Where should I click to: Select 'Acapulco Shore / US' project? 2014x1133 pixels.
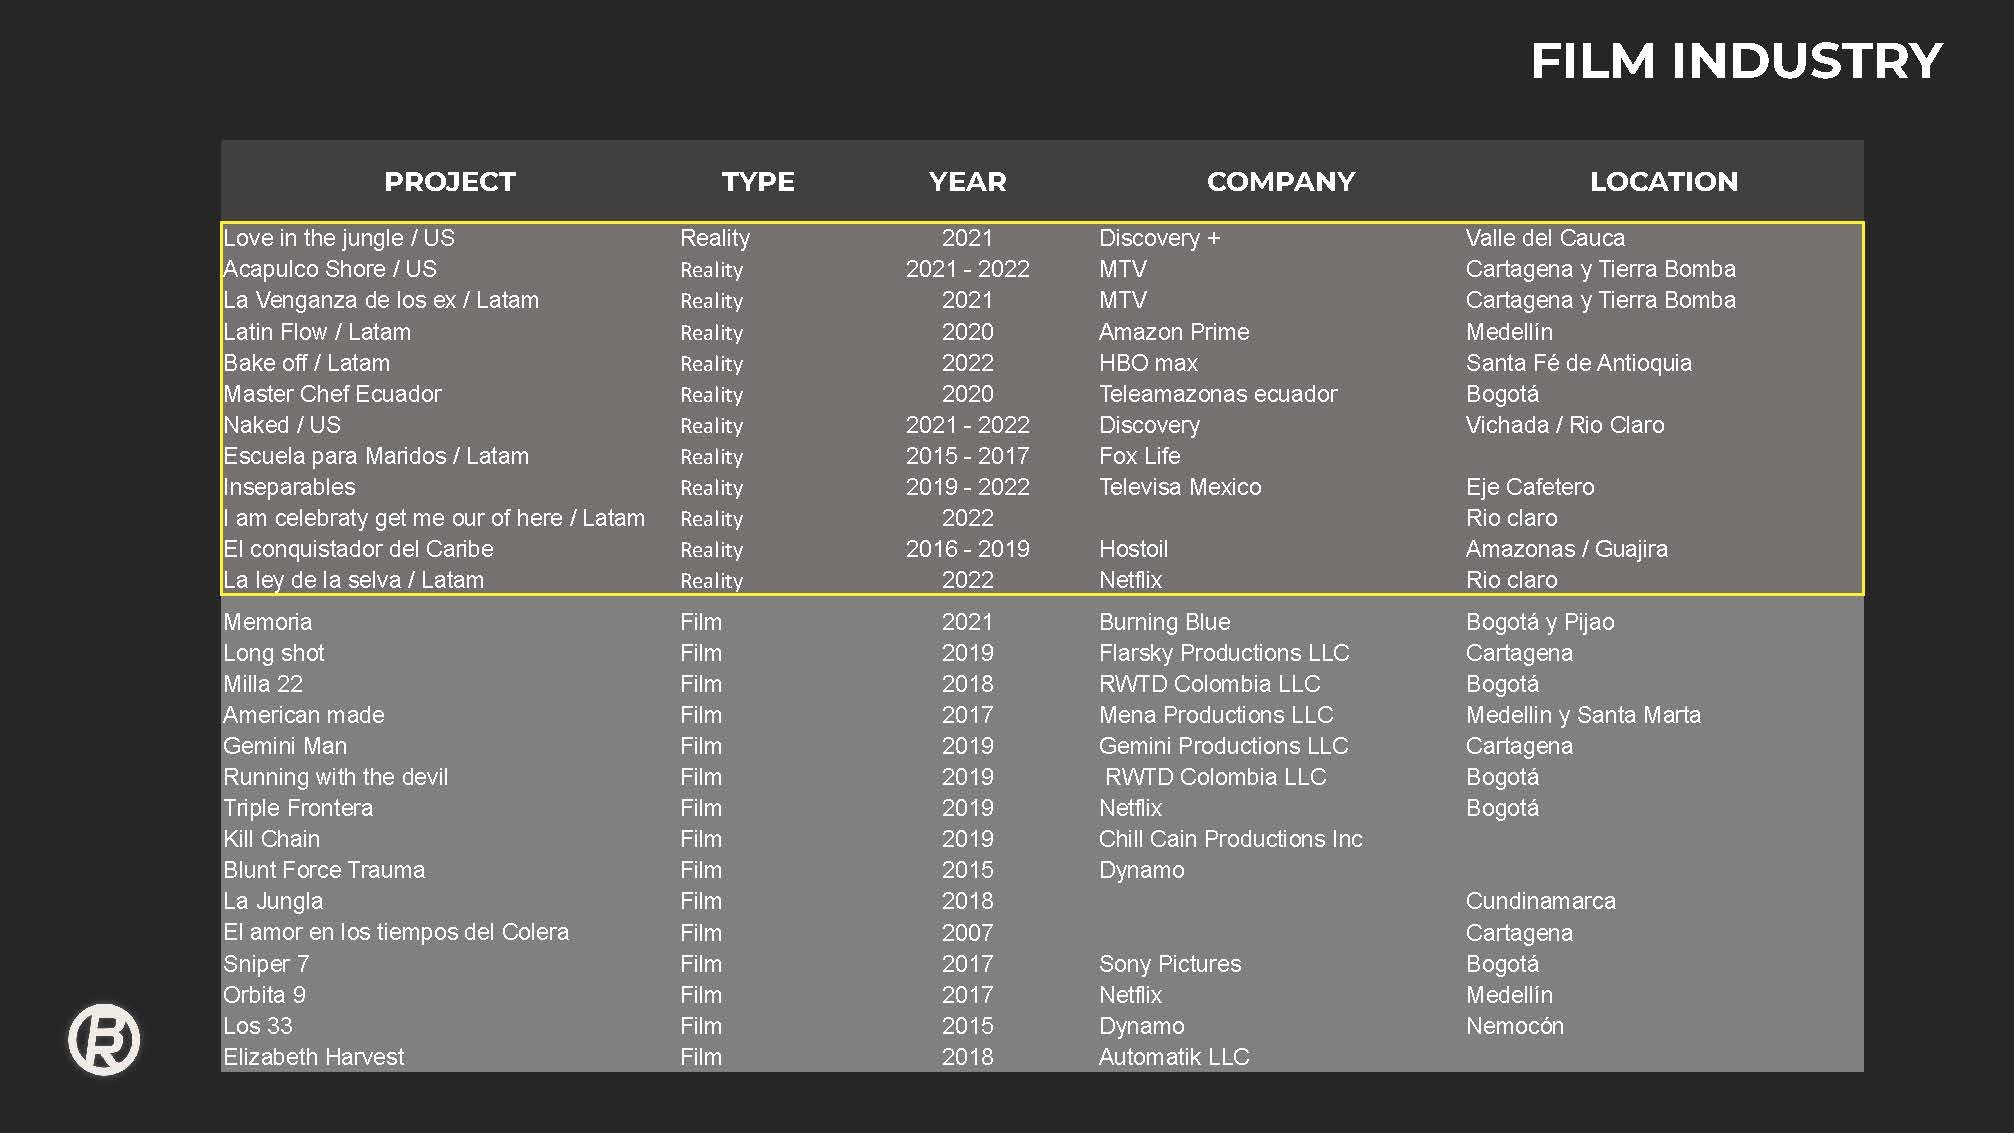point(330,269)
